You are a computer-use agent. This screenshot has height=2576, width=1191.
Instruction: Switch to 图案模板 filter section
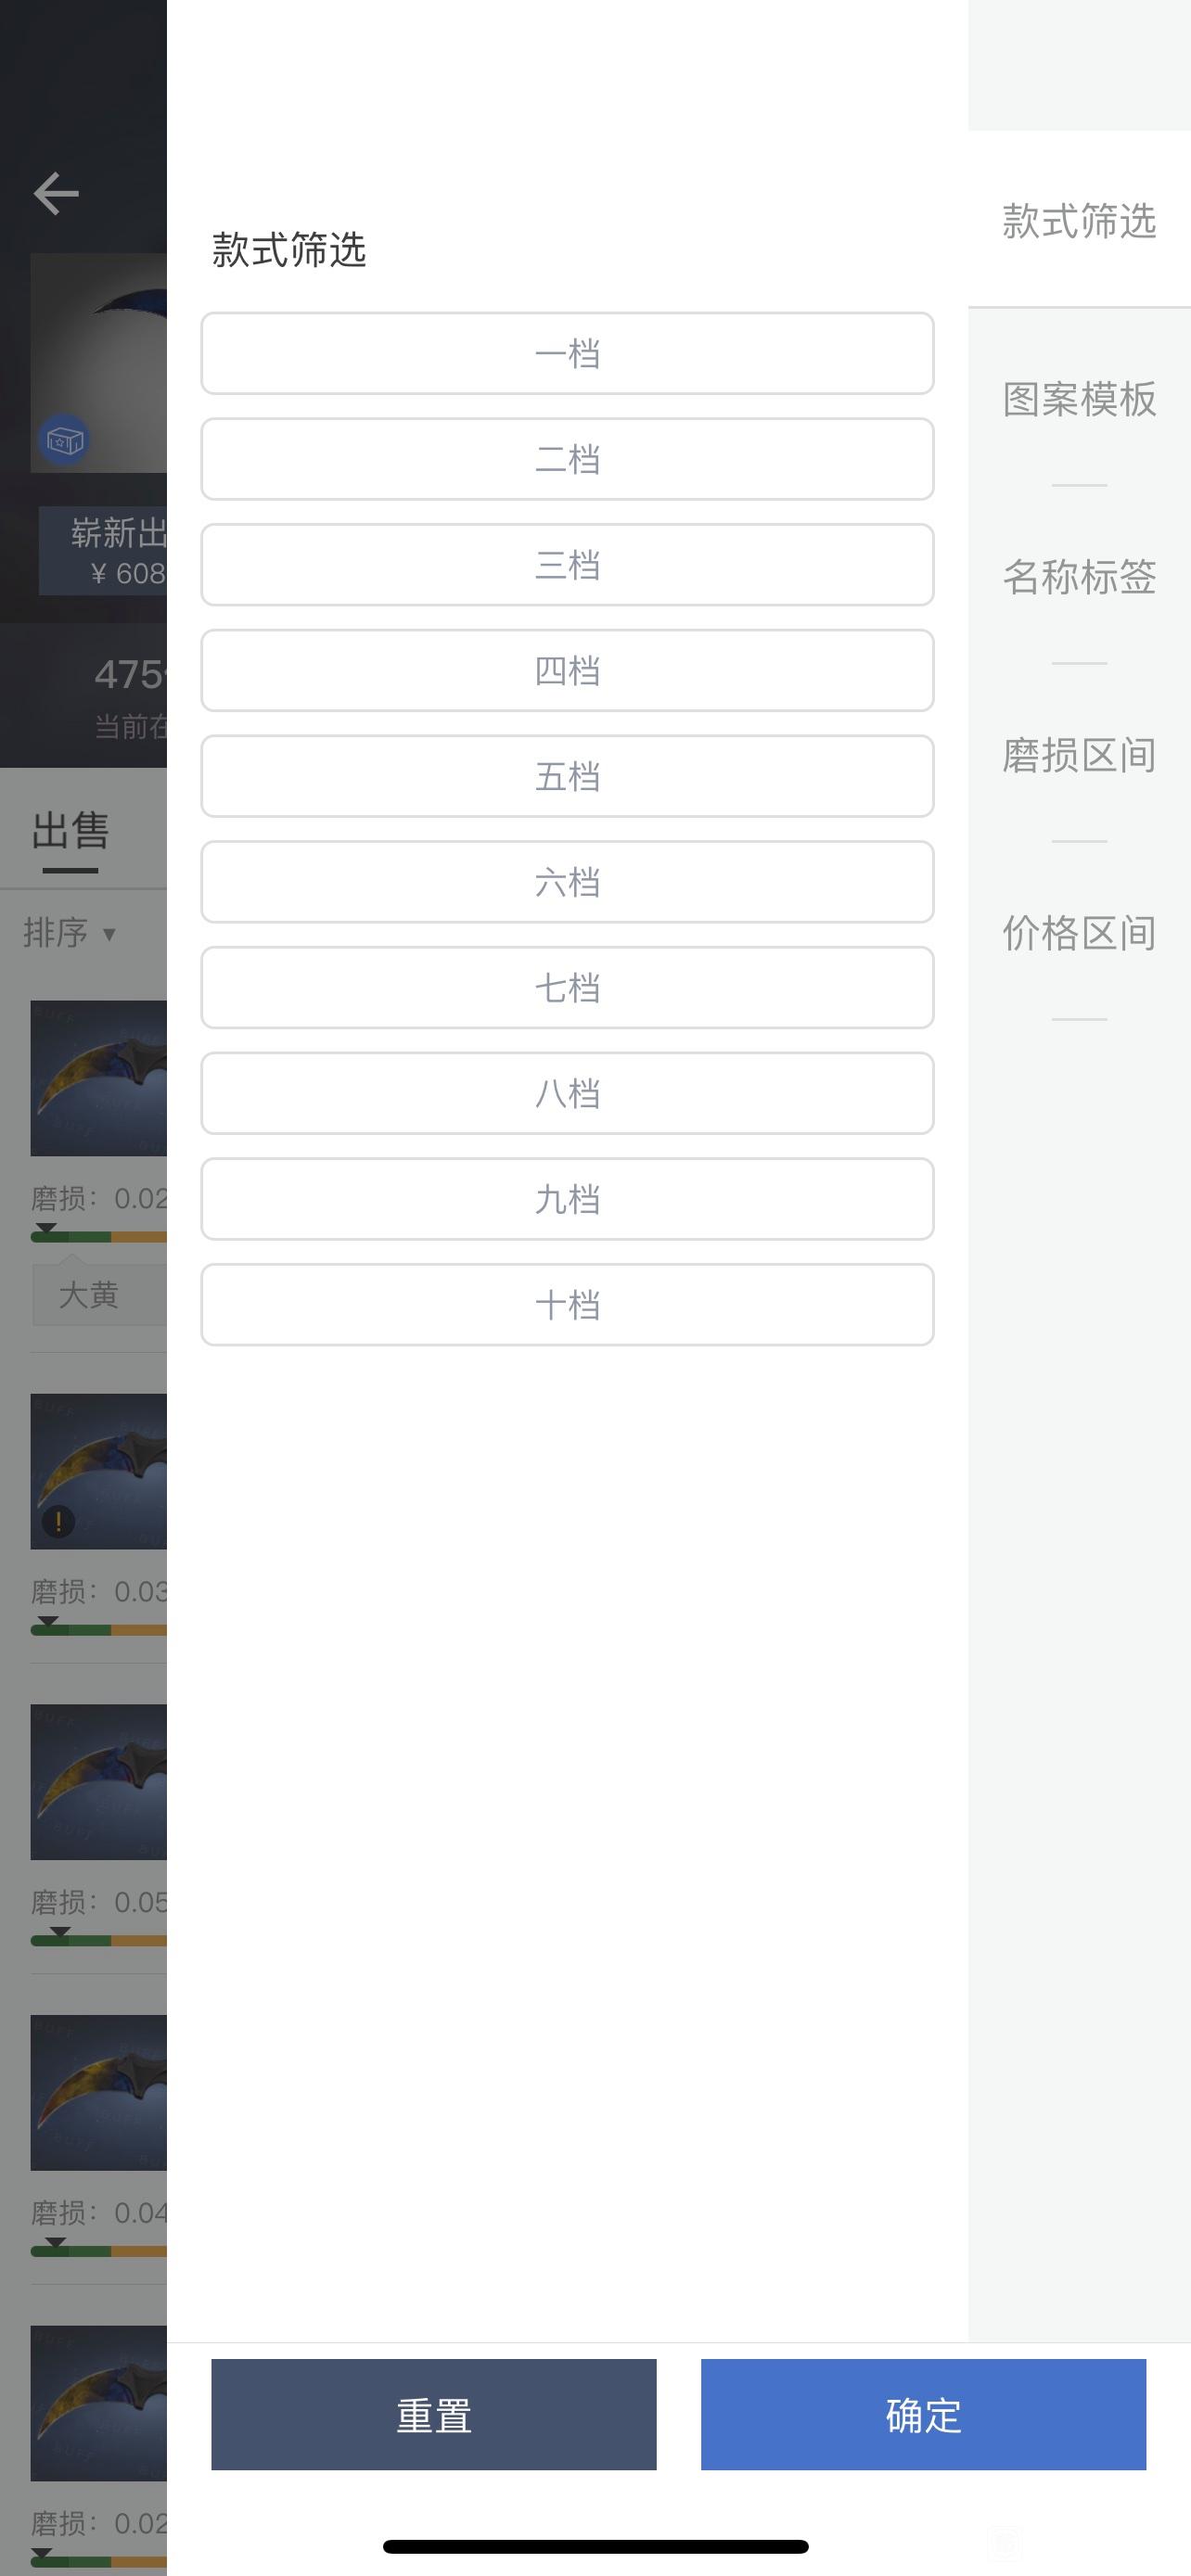(x=1079, y=398)
